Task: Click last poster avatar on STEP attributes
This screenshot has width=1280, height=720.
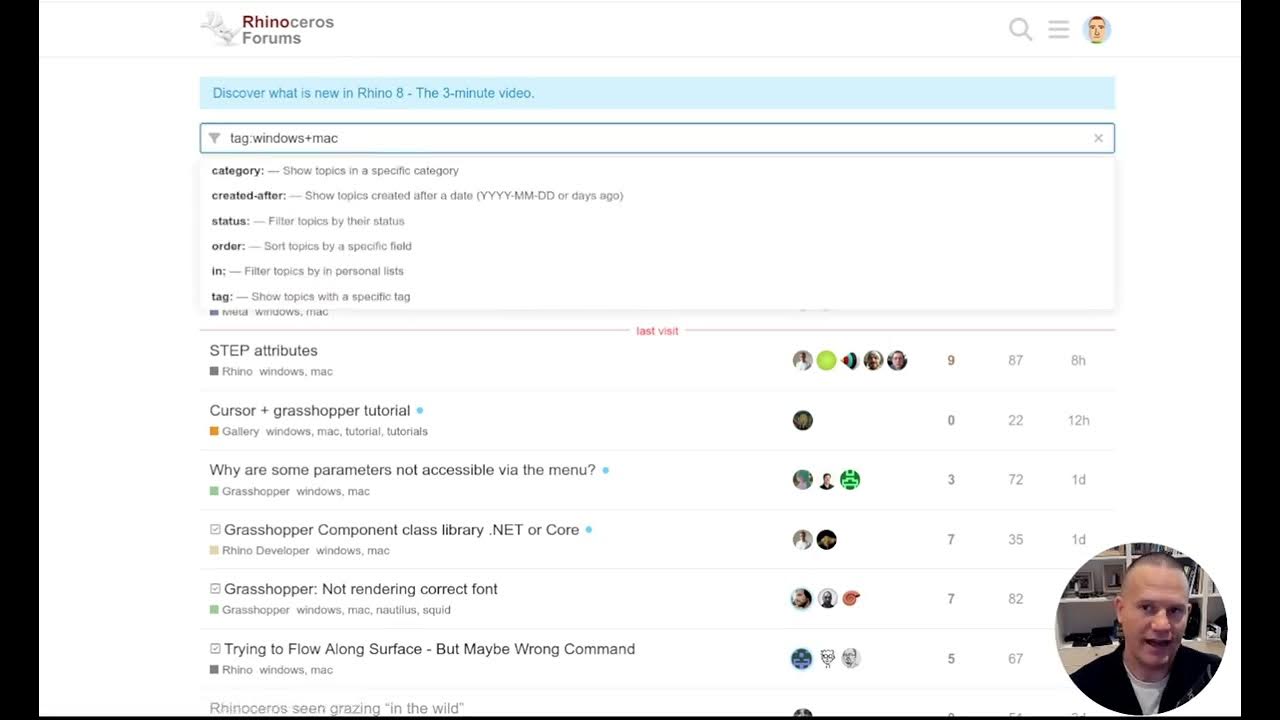Action: click(x=897, y=361)
